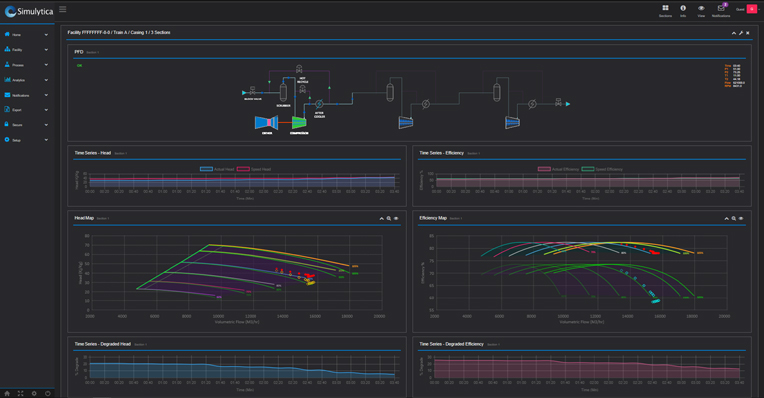
Task: Click the Time Series - Degraded Head chart
Action: pyautogui.click(x=242, y=367)
